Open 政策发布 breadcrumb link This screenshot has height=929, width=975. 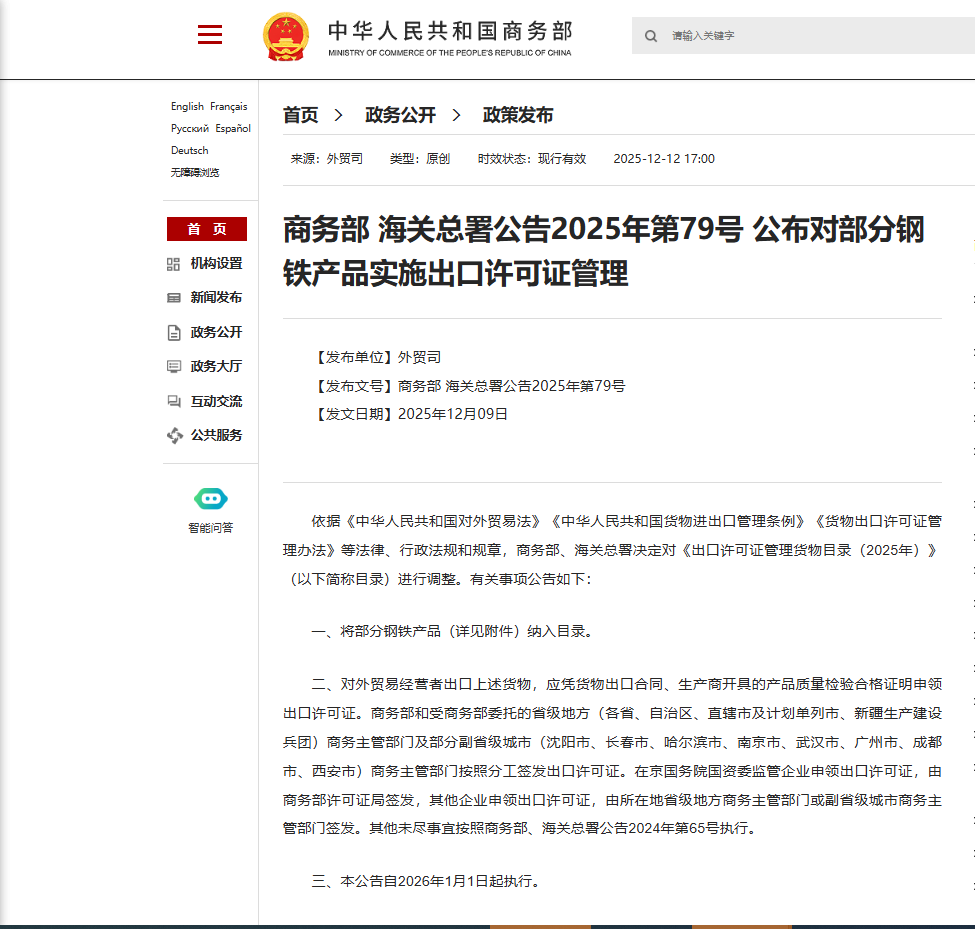pos(518,115)
